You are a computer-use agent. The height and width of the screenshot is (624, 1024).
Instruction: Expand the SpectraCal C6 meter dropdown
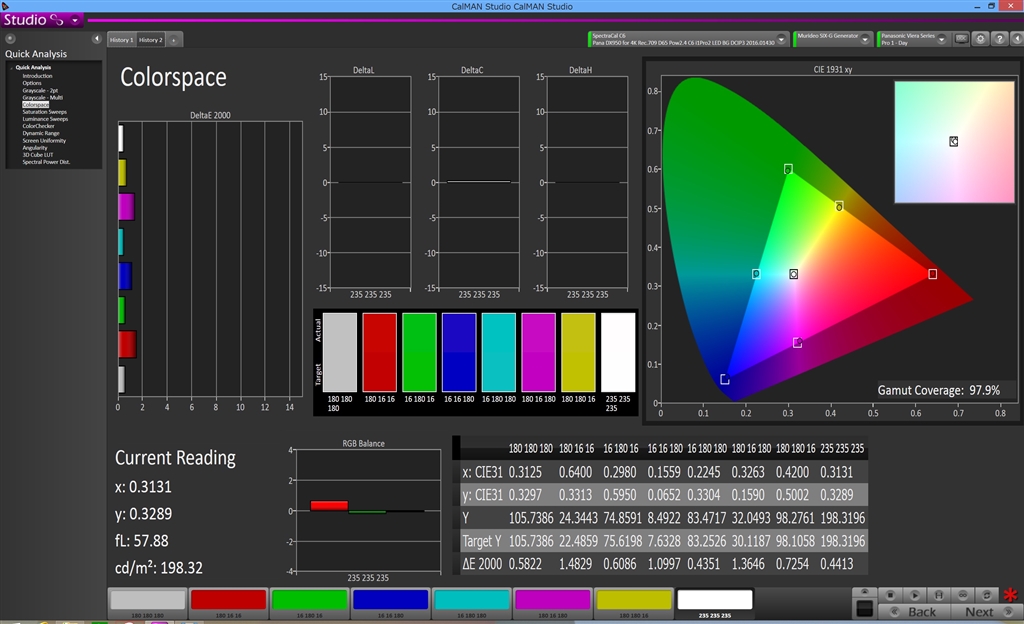tap(781, 39)
